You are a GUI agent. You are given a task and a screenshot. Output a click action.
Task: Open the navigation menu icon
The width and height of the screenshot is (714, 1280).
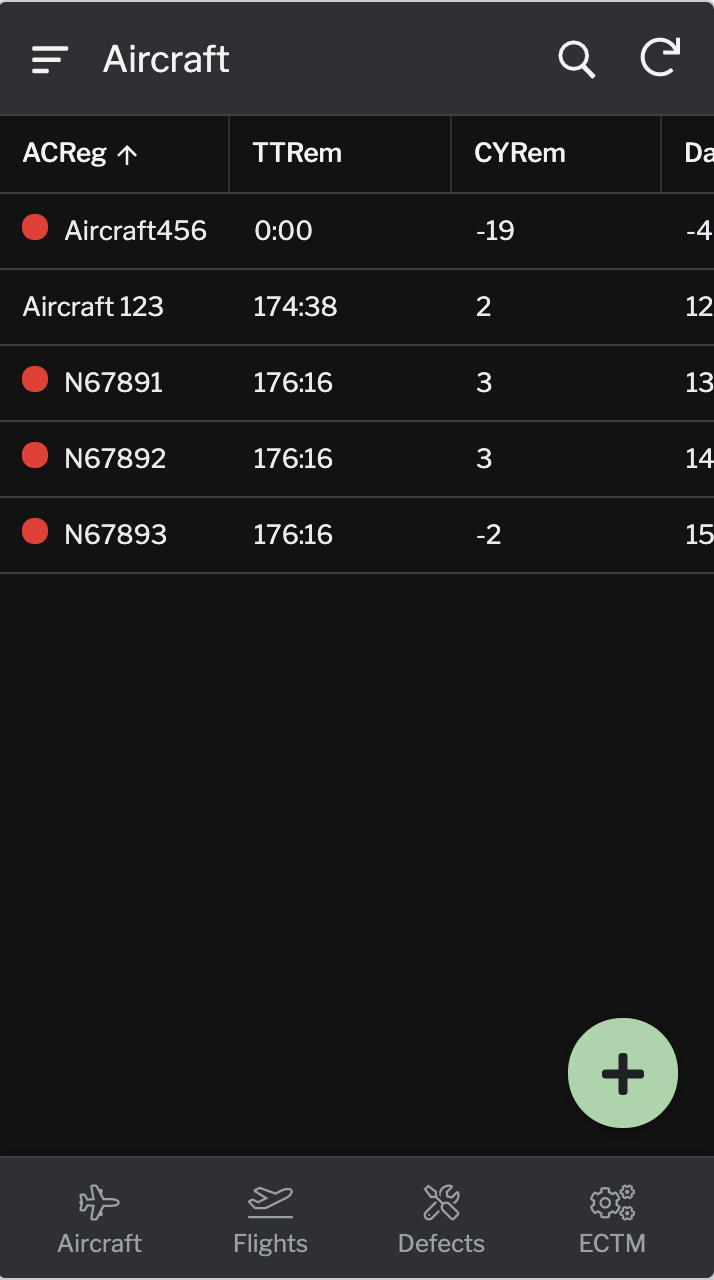pos(48,59)
